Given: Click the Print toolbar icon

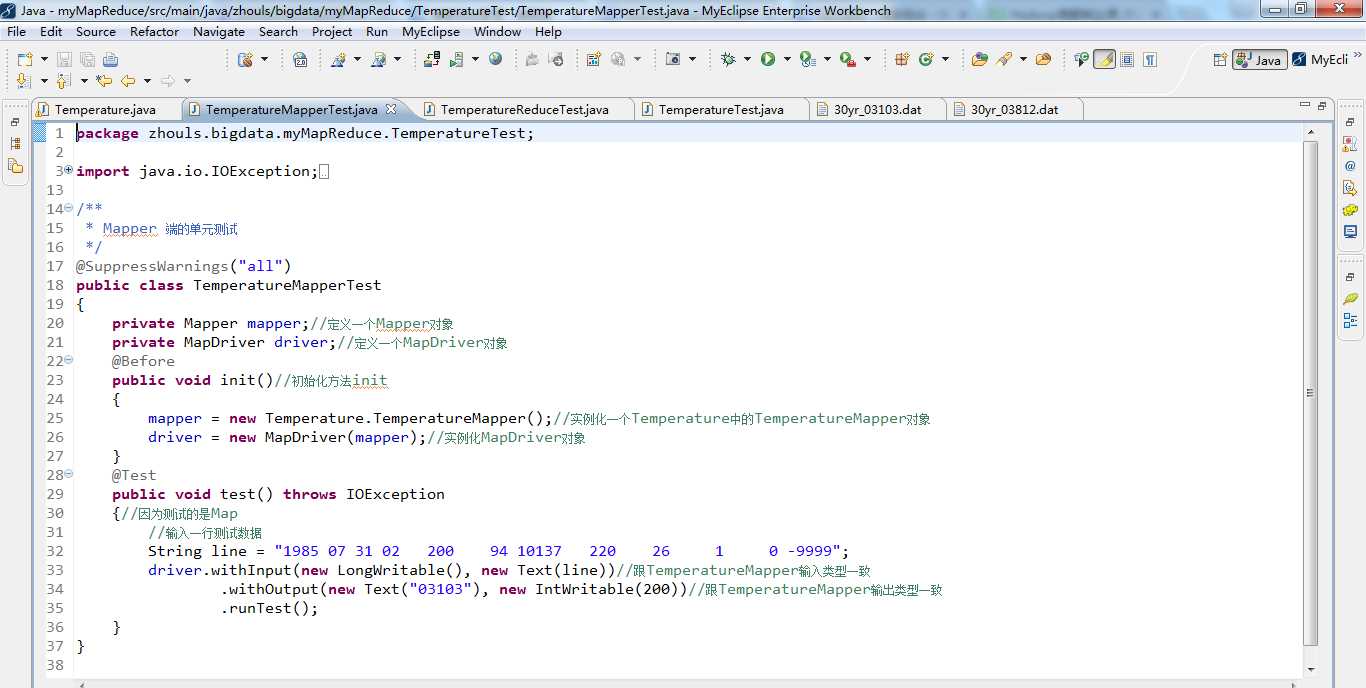Looking at the screenshot, I should coord(110,60).
